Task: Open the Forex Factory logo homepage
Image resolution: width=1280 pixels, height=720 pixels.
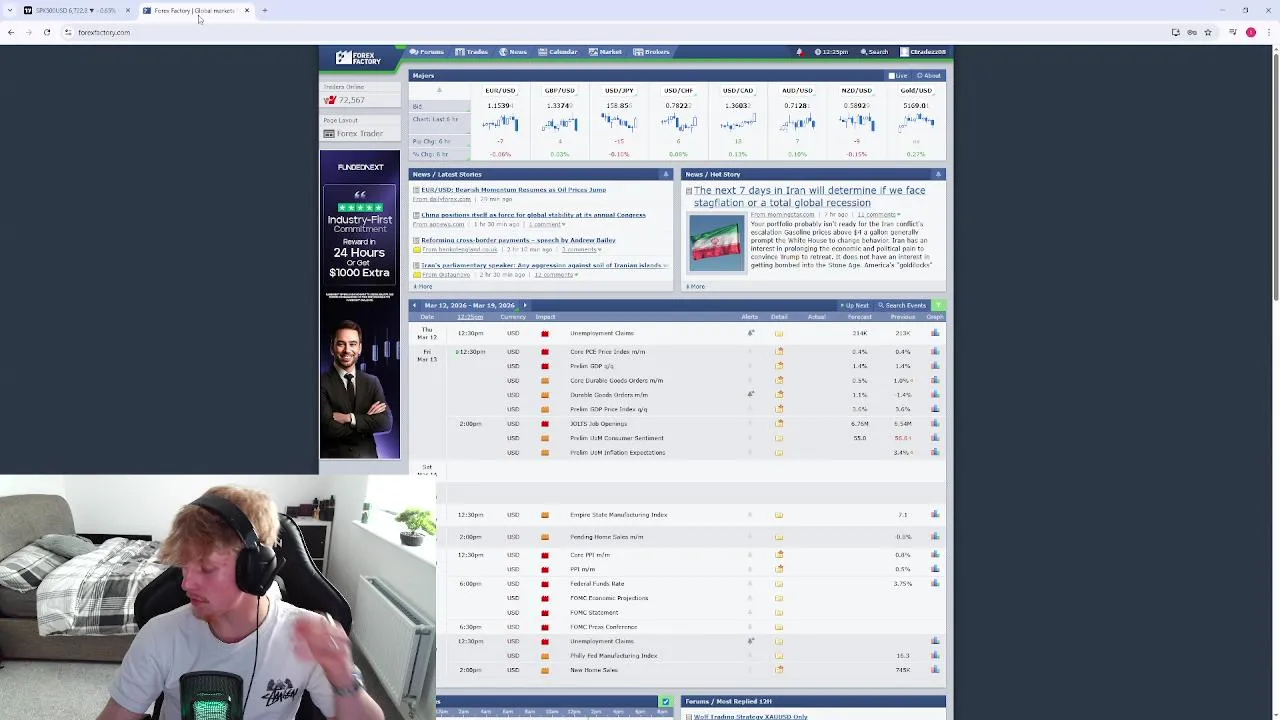Action: click(358, 58)
